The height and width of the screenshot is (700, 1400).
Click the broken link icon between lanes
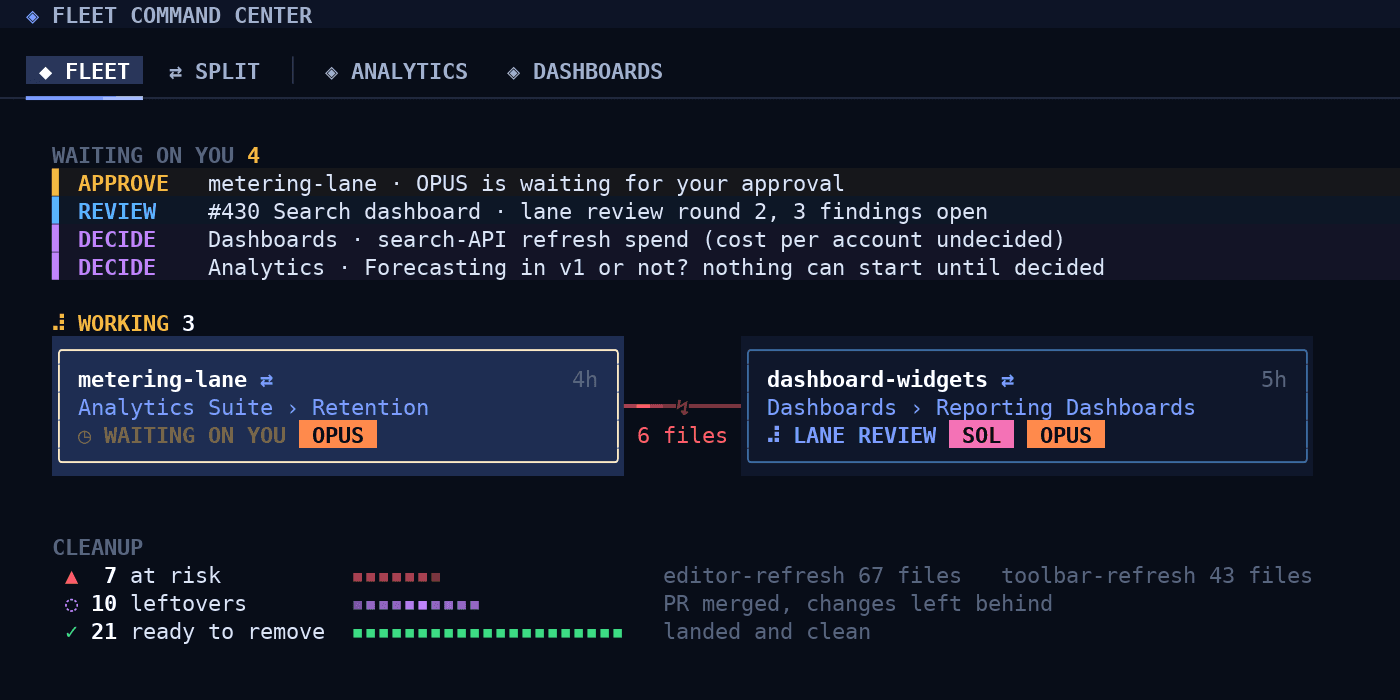point(683,406)
